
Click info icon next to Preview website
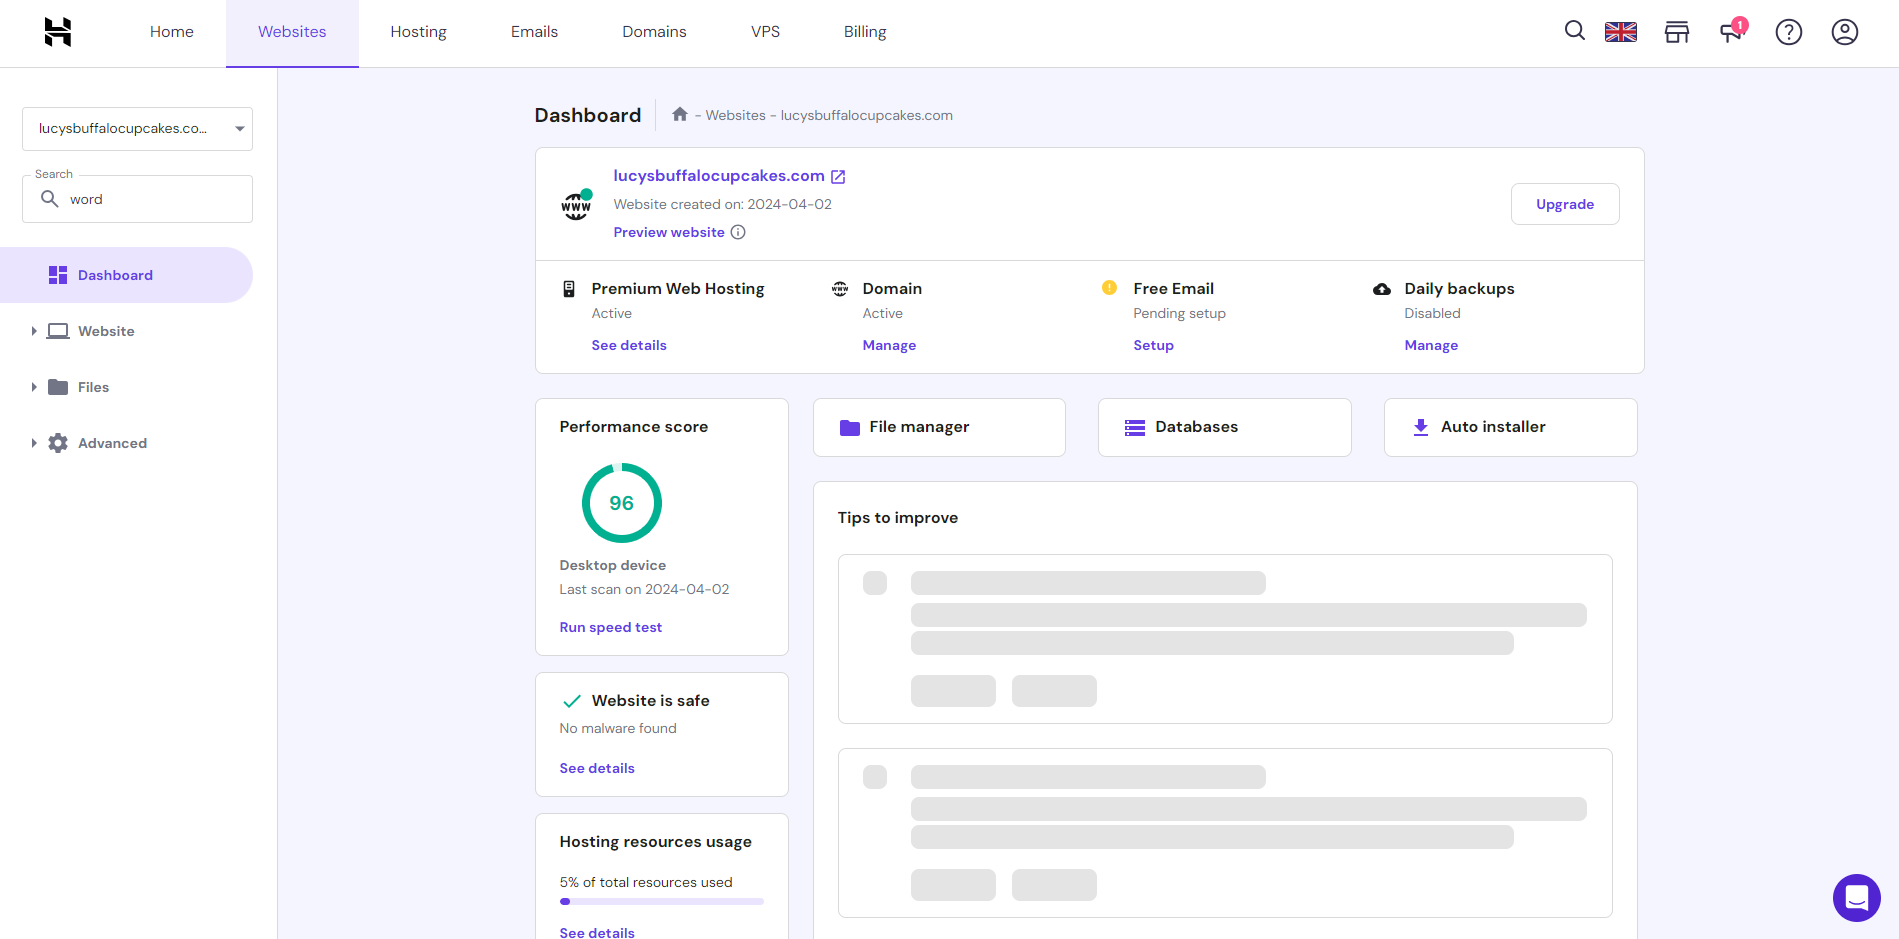pyautogui.click(x=738, y=232)
